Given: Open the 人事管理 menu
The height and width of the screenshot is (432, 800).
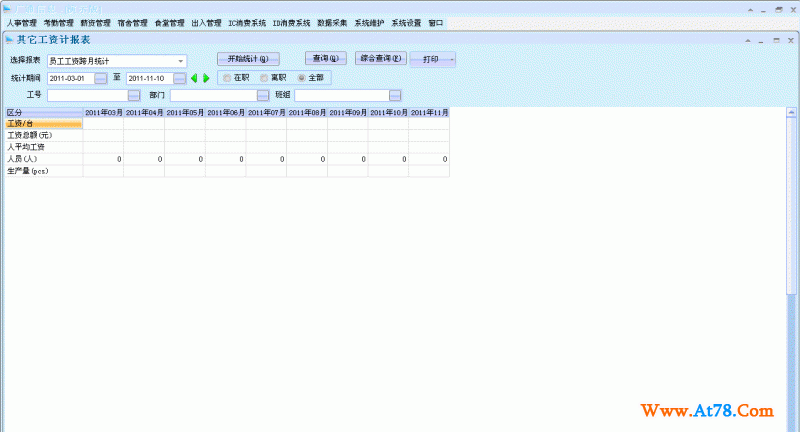Looking at the screenshot, I should (x=20, y=22).
